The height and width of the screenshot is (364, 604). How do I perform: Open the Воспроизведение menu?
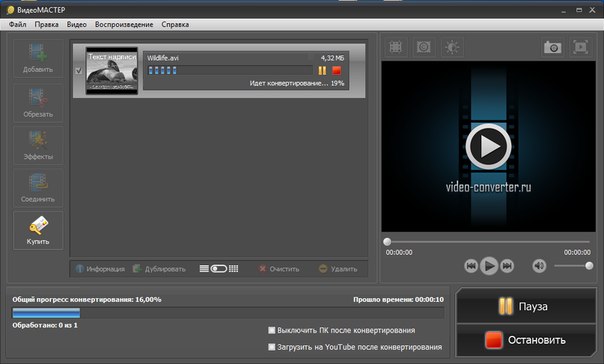(x=124, y=24)
